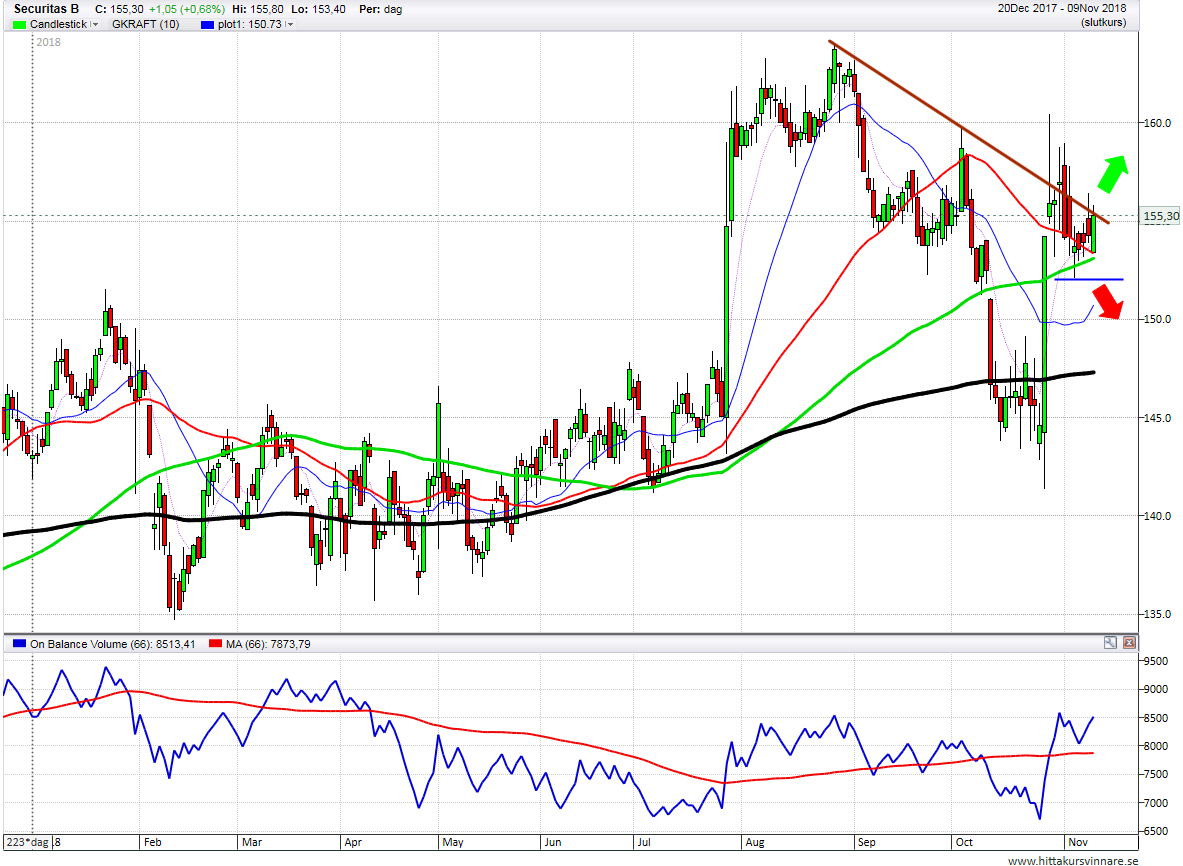The width and height of the screenshot is (1183, 866).
Task: Click the GKRAFT (10) indicator label
Action: pos(146,24)
